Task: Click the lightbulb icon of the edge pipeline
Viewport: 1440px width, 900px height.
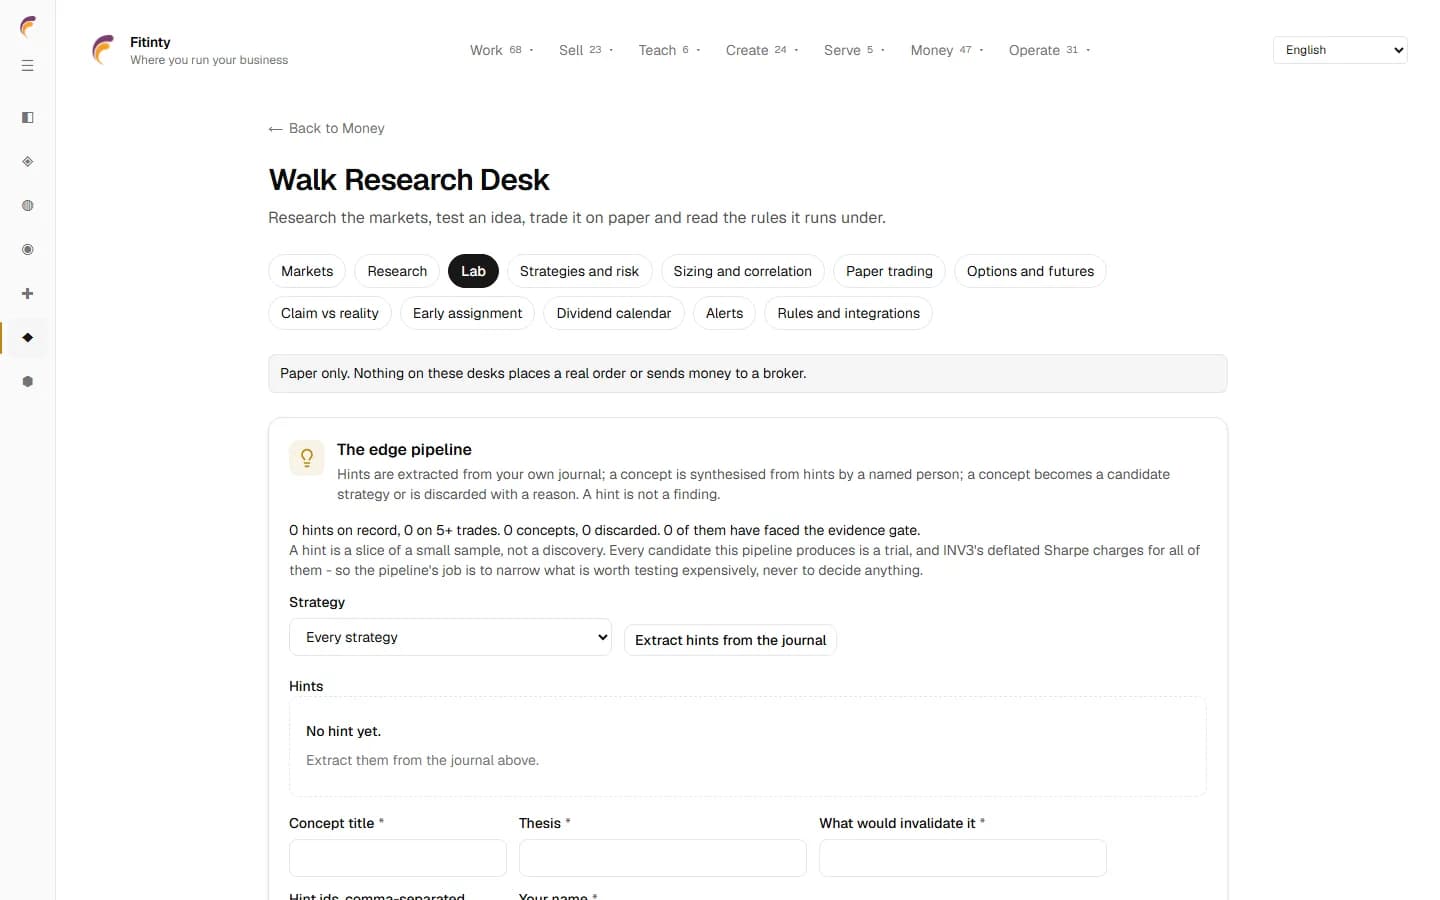Action: click(x=307, y=458)
